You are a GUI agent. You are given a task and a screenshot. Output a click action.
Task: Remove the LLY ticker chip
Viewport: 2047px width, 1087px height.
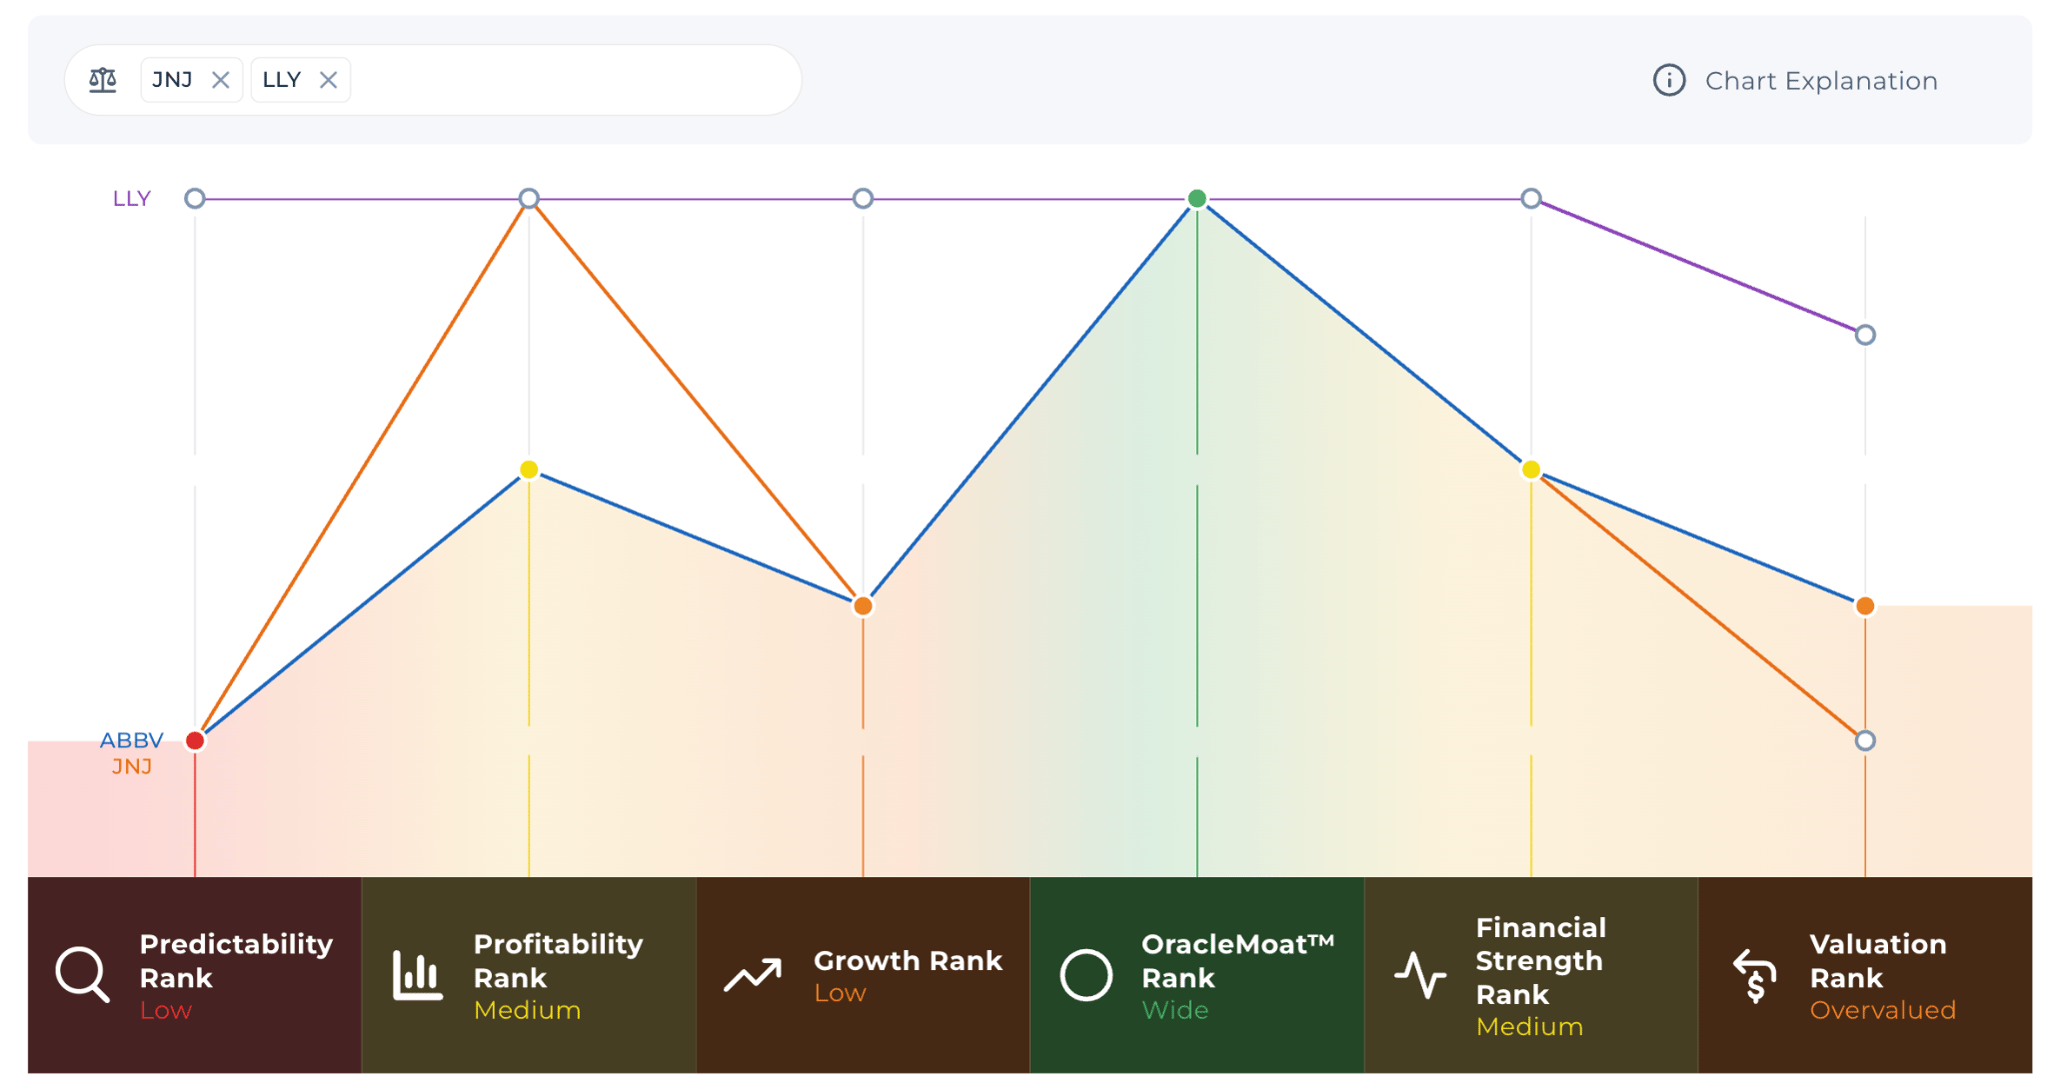click(328, 80)
